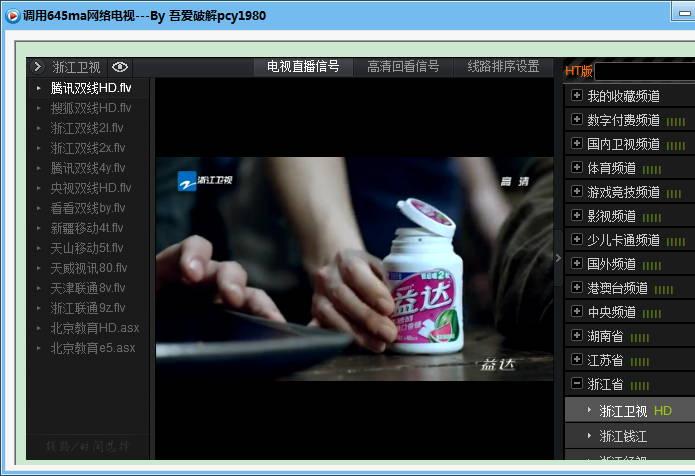Screen dimensions: 695x476
Task: Open the 高清回看信号 tab
Action: [403, 67]
